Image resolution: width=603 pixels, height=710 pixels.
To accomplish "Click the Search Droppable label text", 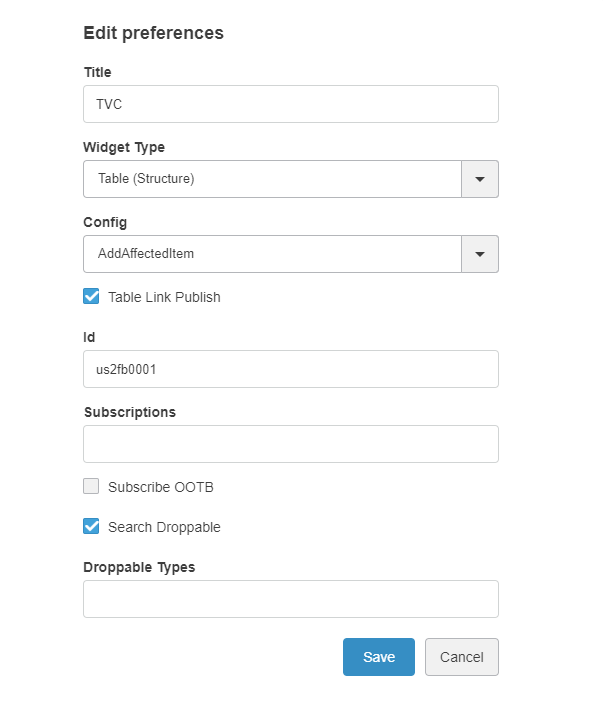I will point(164,527).
